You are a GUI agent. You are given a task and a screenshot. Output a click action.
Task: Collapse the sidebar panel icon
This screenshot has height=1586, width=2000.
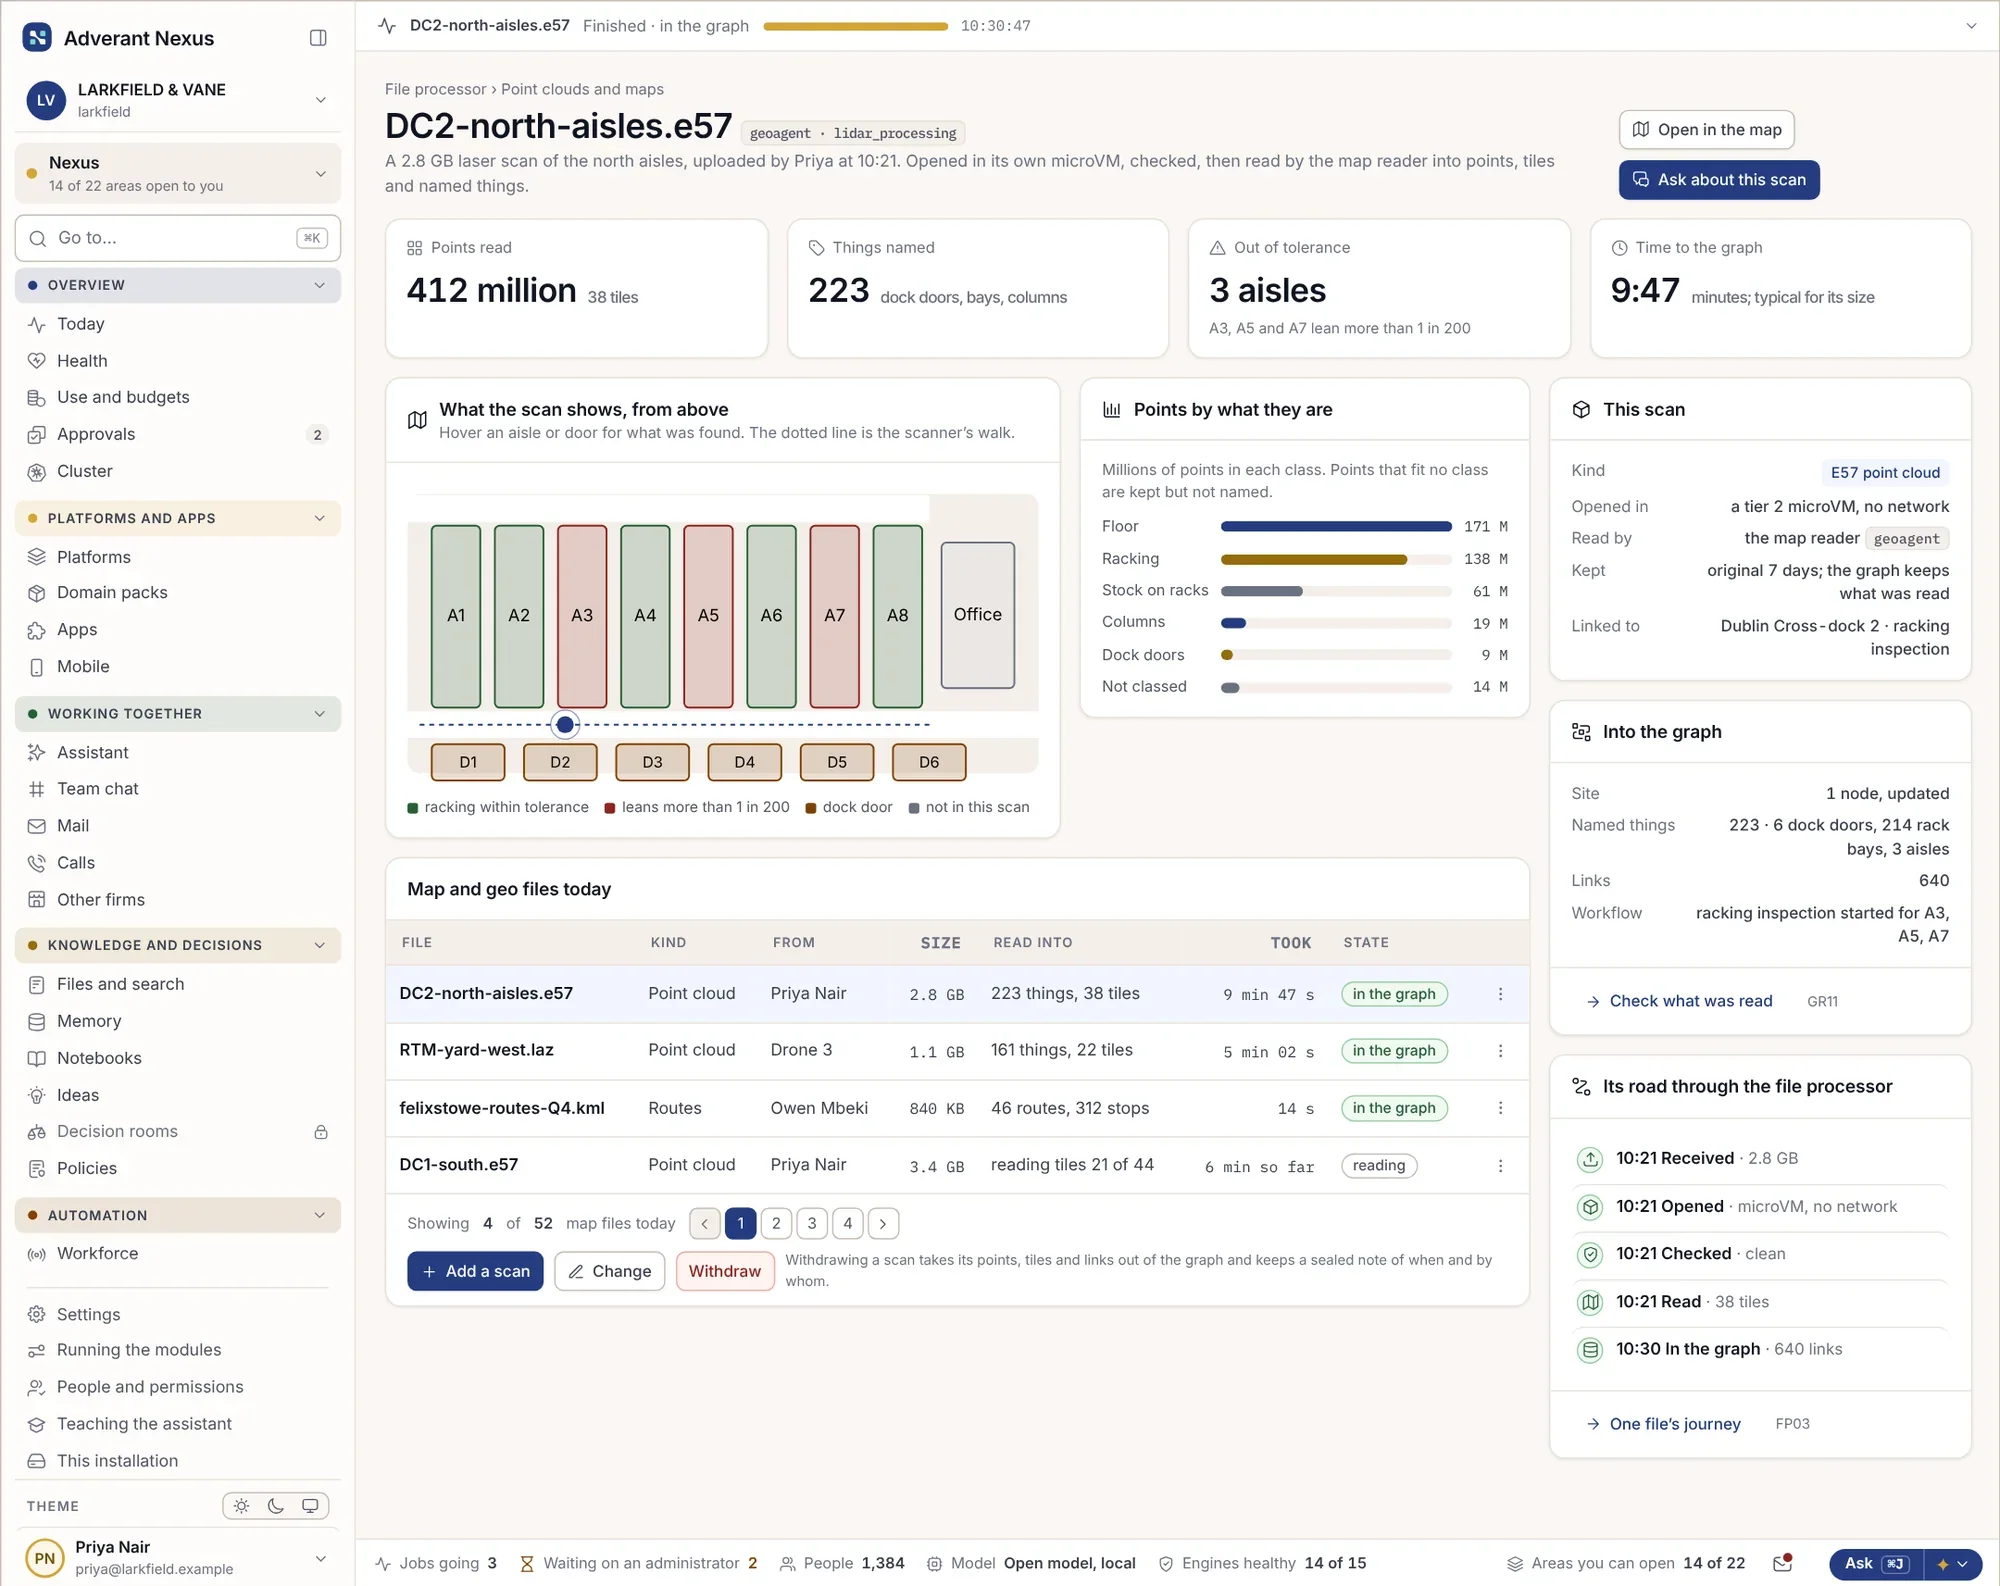pos(318,38)
